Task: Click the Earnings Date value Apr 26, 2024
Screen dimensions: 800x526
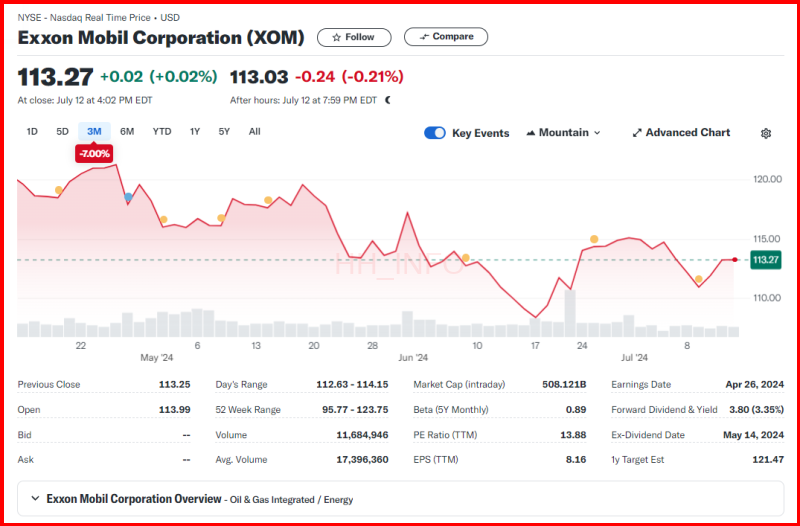Action: click(x=755, y=385)
